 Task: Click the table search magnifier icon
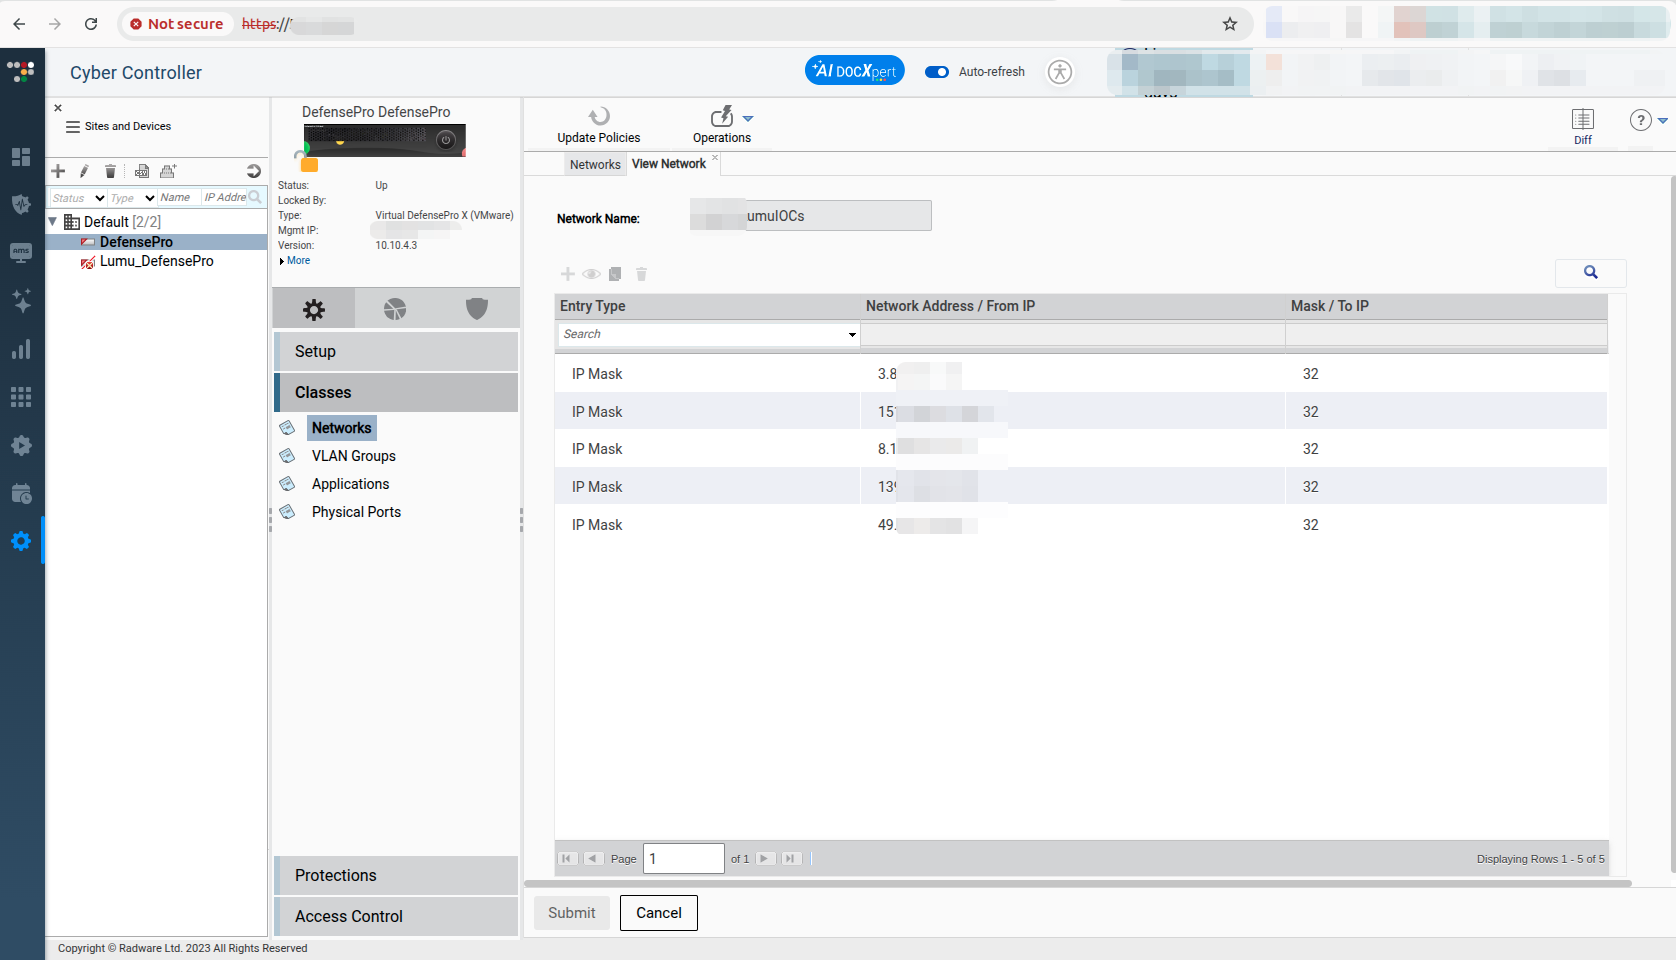1590,273
